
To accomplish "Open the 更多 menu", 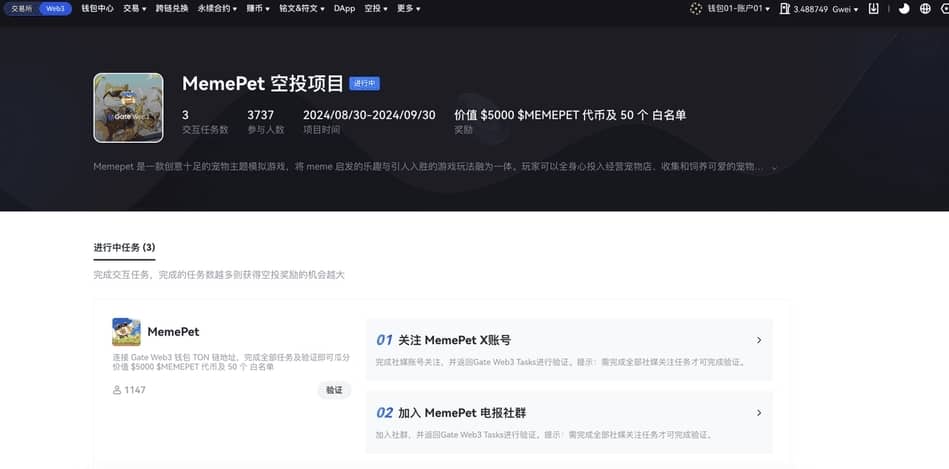I will pos(408,9).
